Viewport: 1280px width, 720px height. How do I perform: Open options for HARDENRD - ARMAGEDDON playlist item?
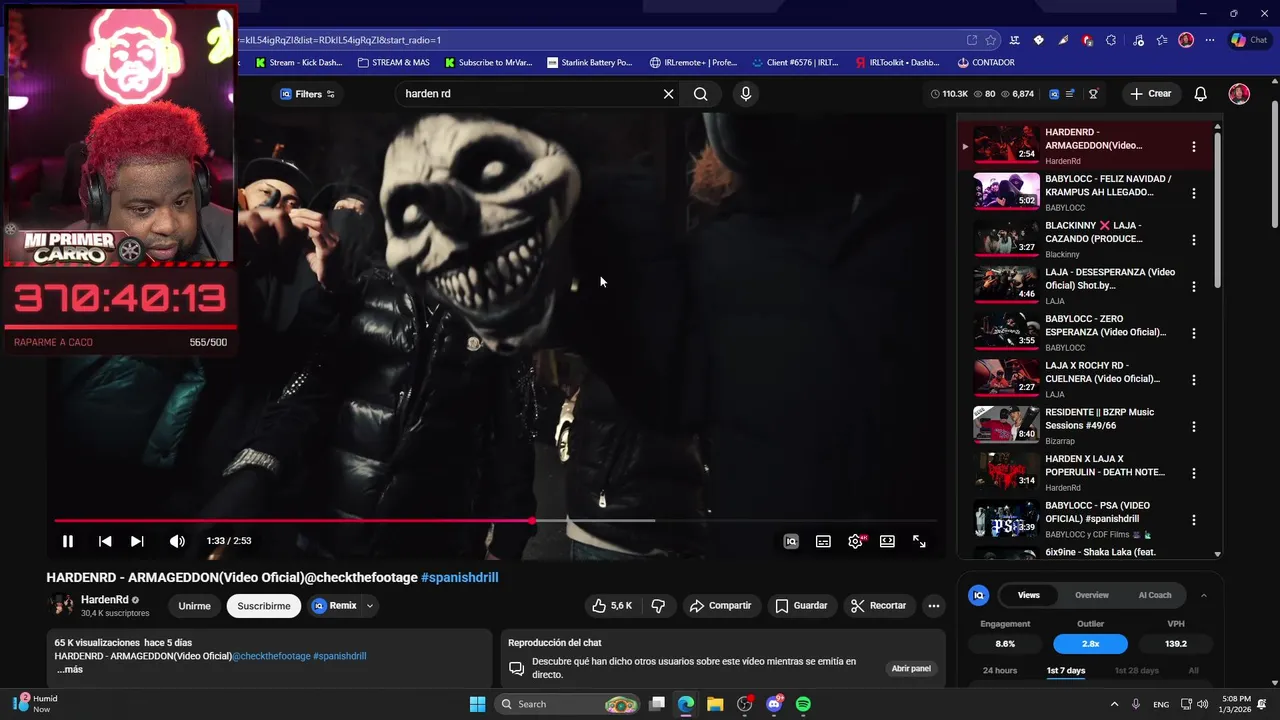(1193, 147)
